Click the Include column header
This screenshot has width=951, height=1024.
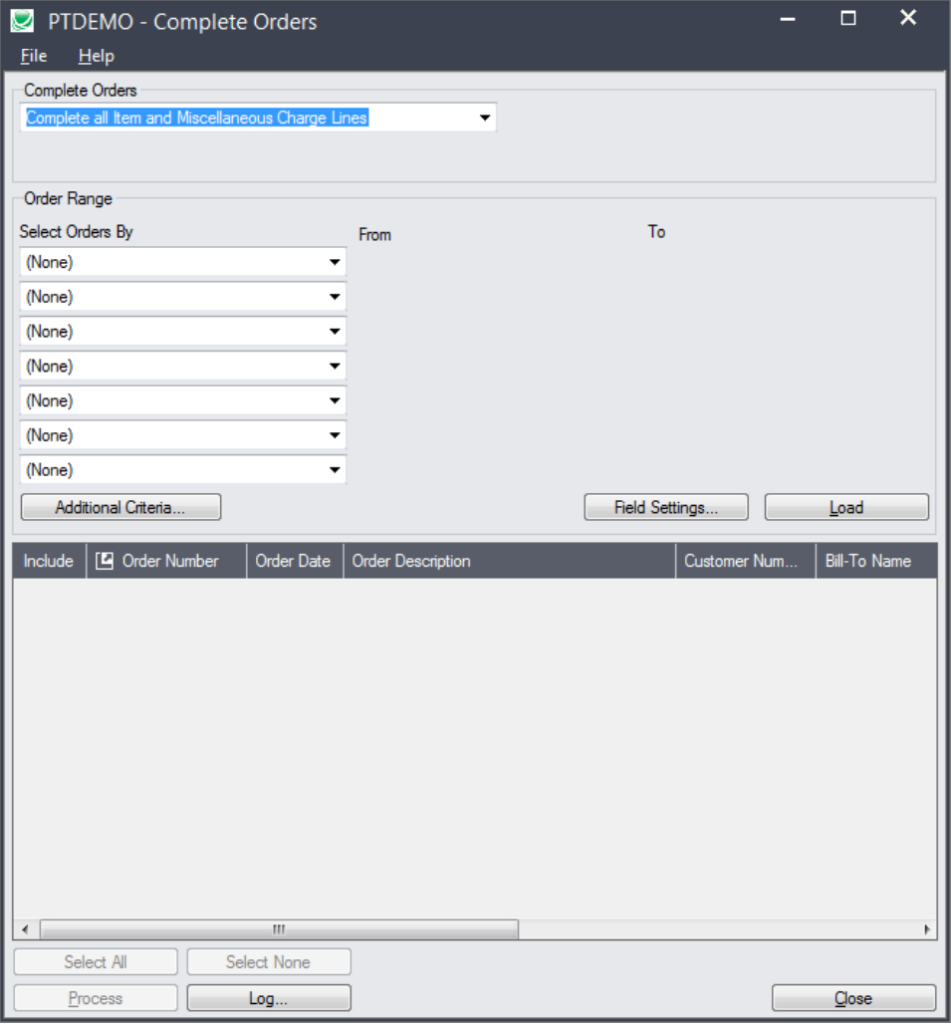(x=49, y=561)
